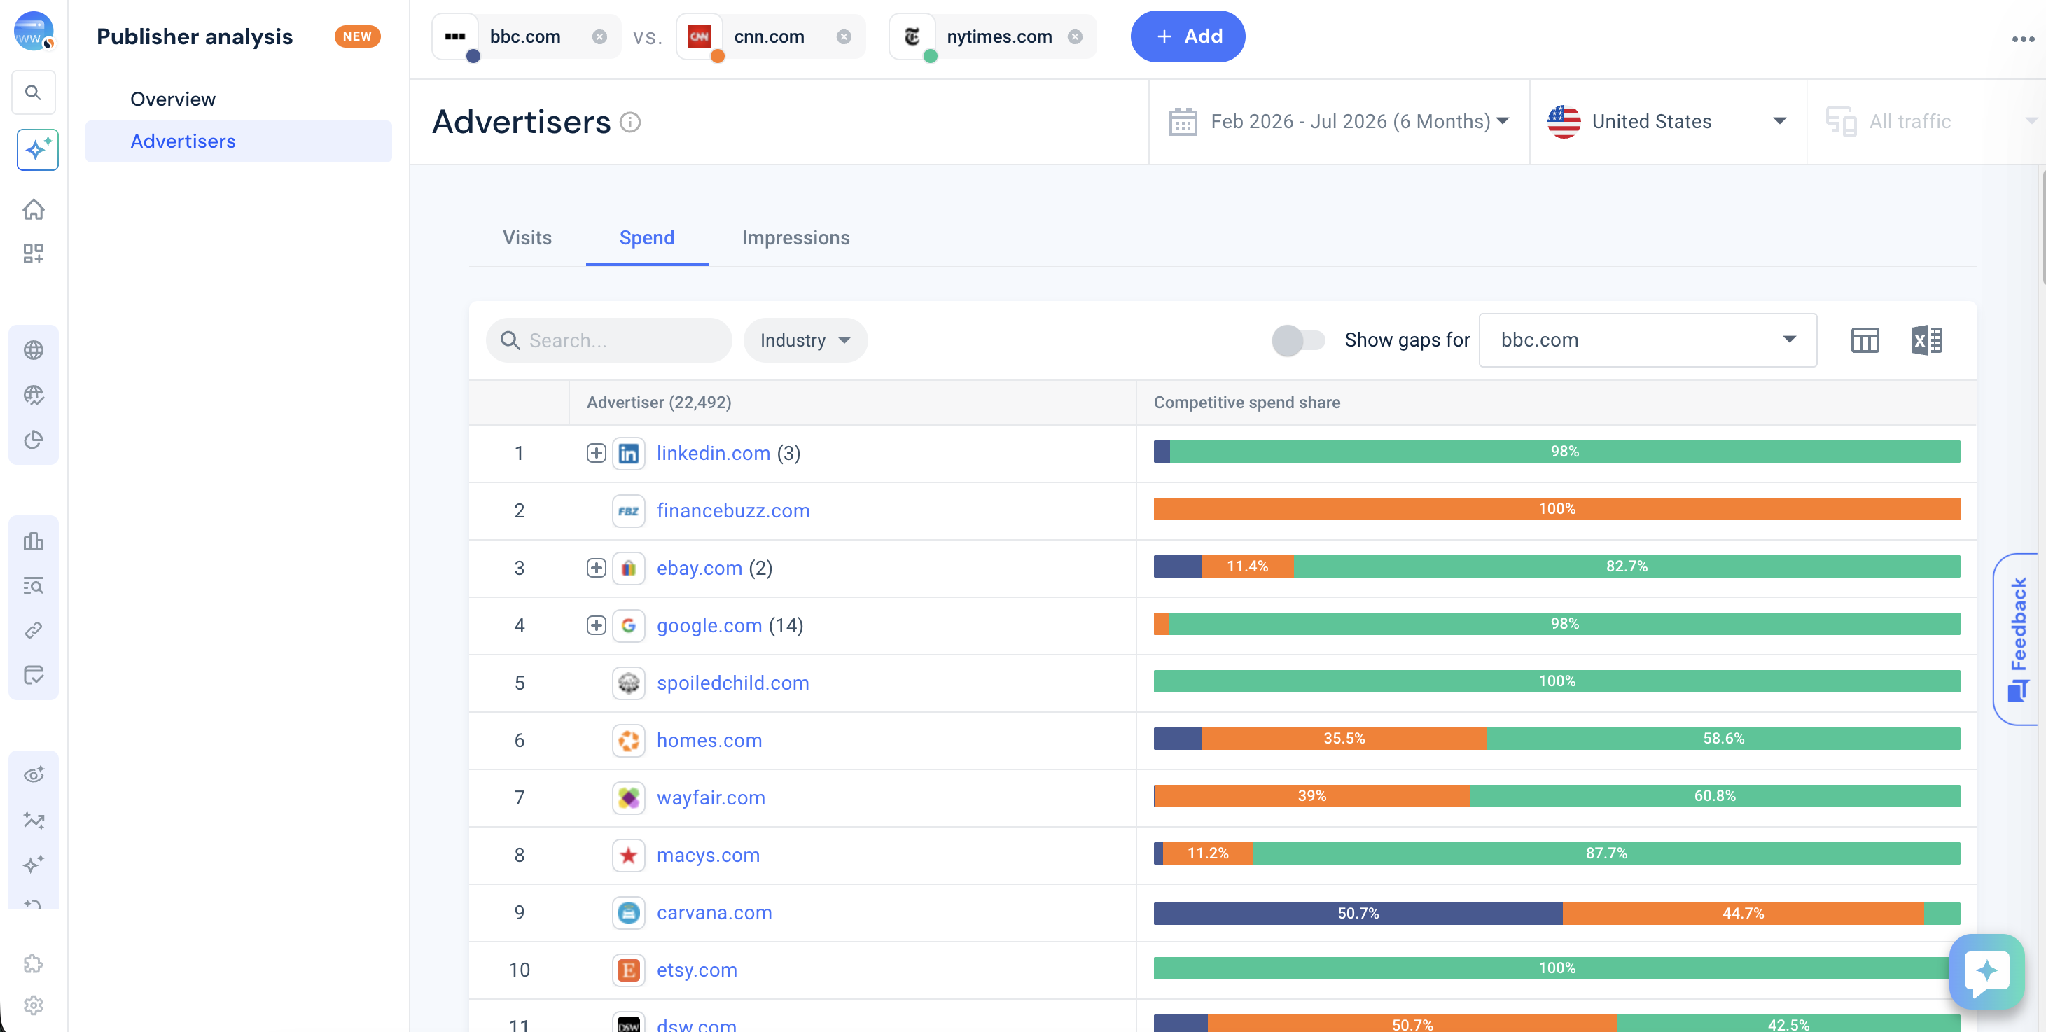The image size is (2046, 1032).
Task: Expand ebay.com advertiser group
Action: (x=596, y=568)
